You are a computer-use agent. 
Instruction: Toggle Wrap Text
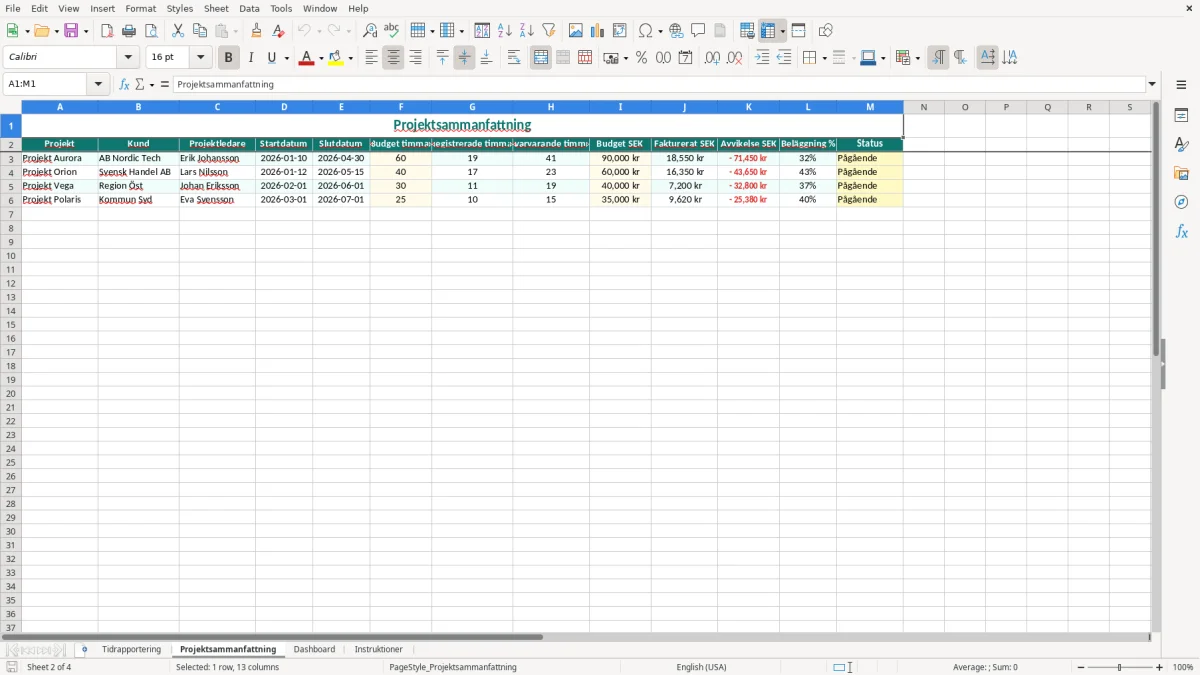point(514,58)
